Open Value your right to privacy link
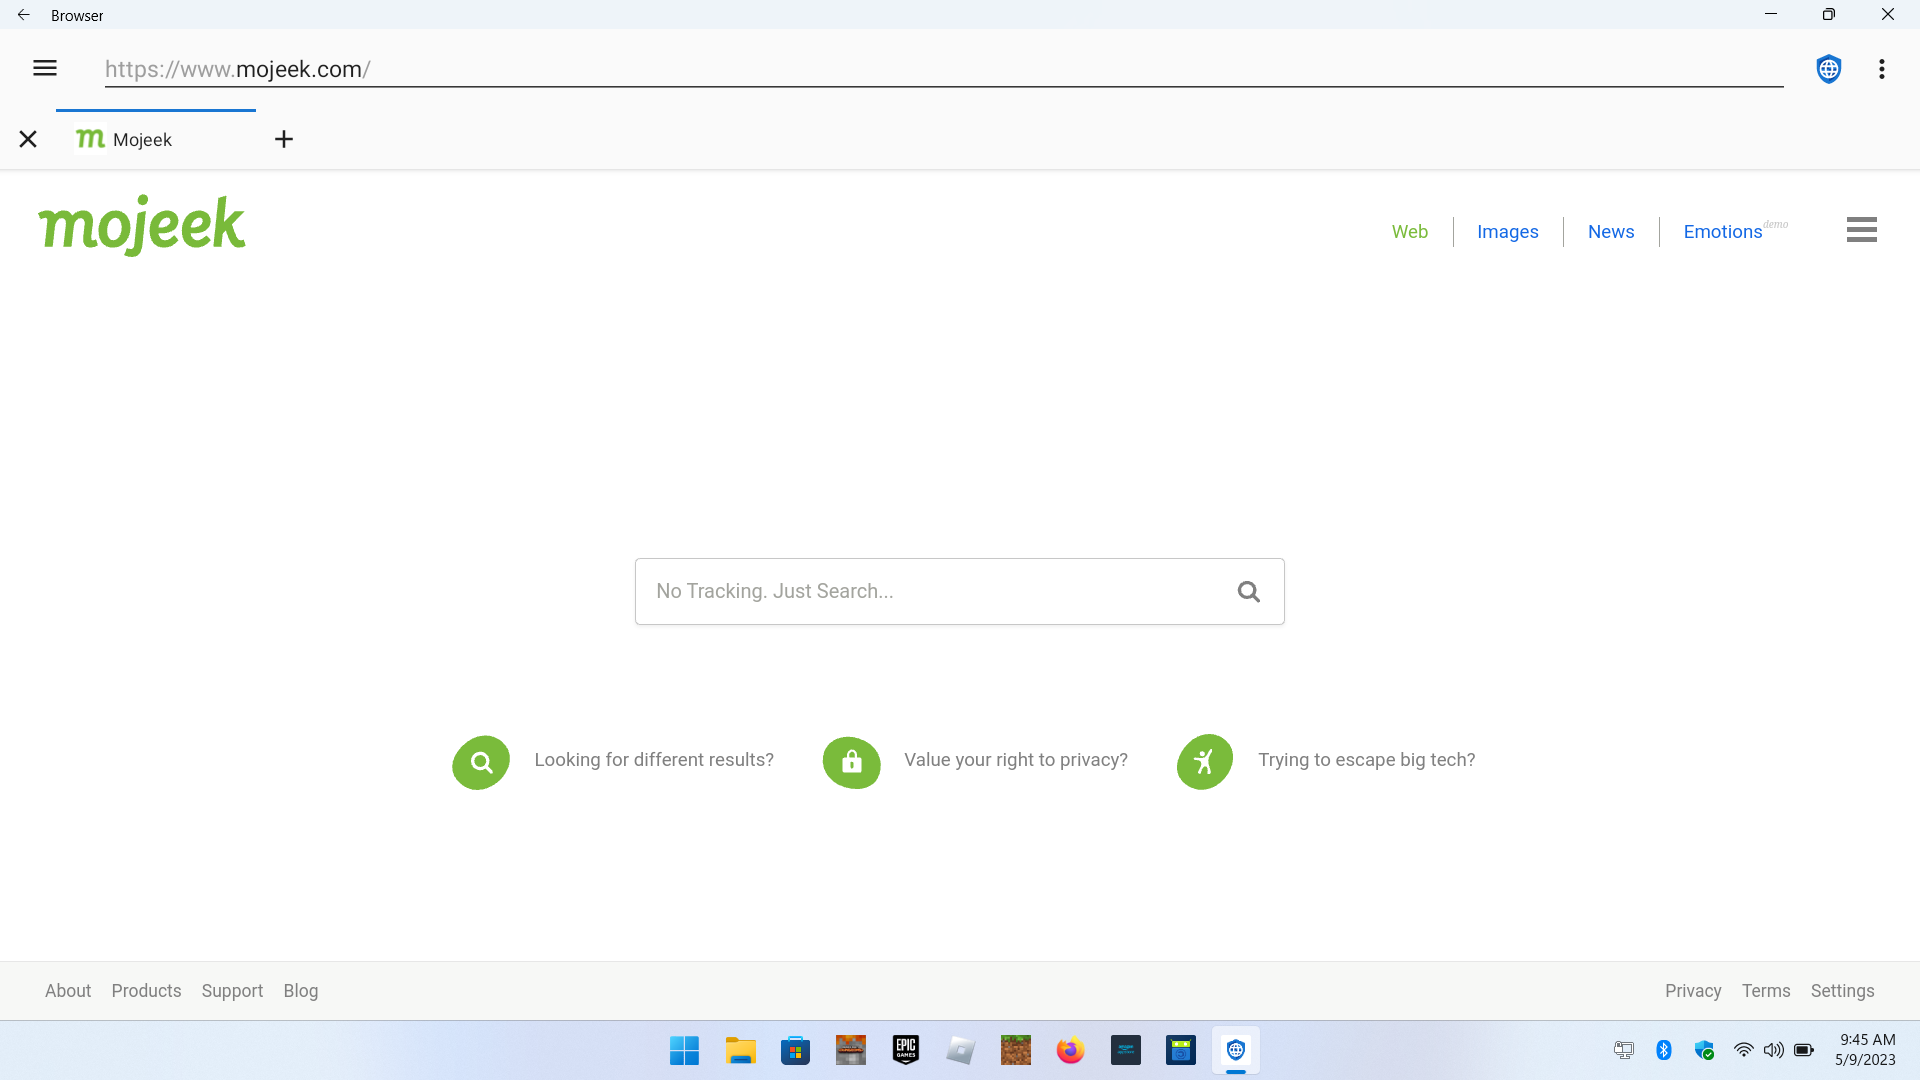 1016,760
